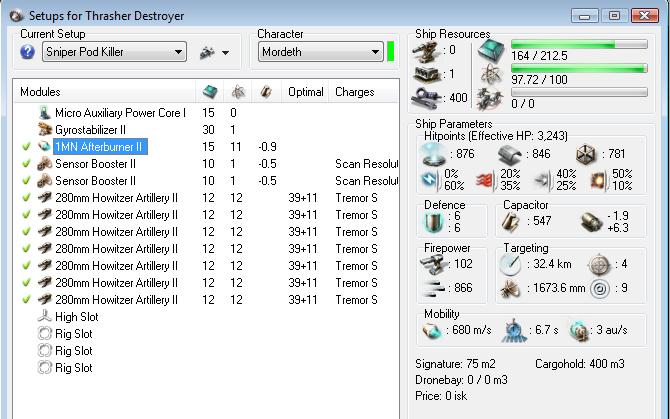Click the capacitor recharge icon showing -1.9 +6.3

pos(591,222)
